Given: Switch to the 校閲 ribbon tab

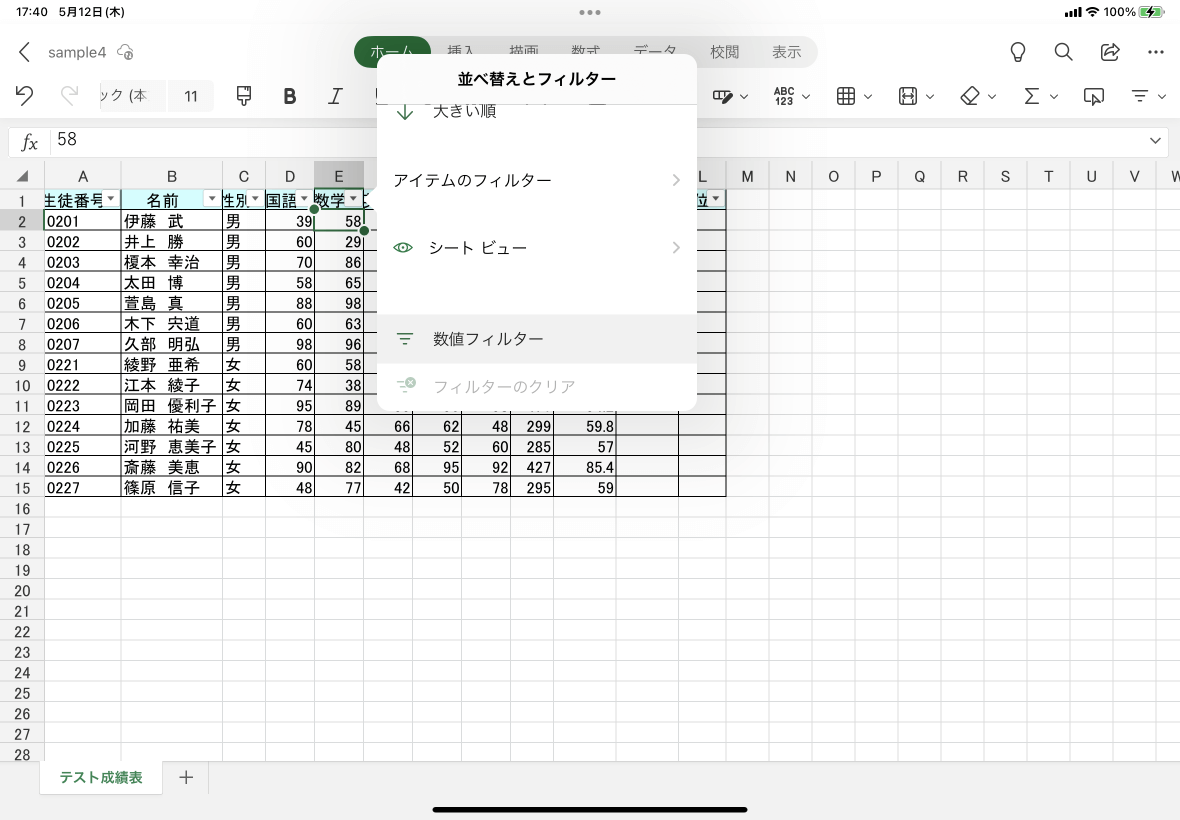Looking at the screenshot, I should (x=725, y=52).
